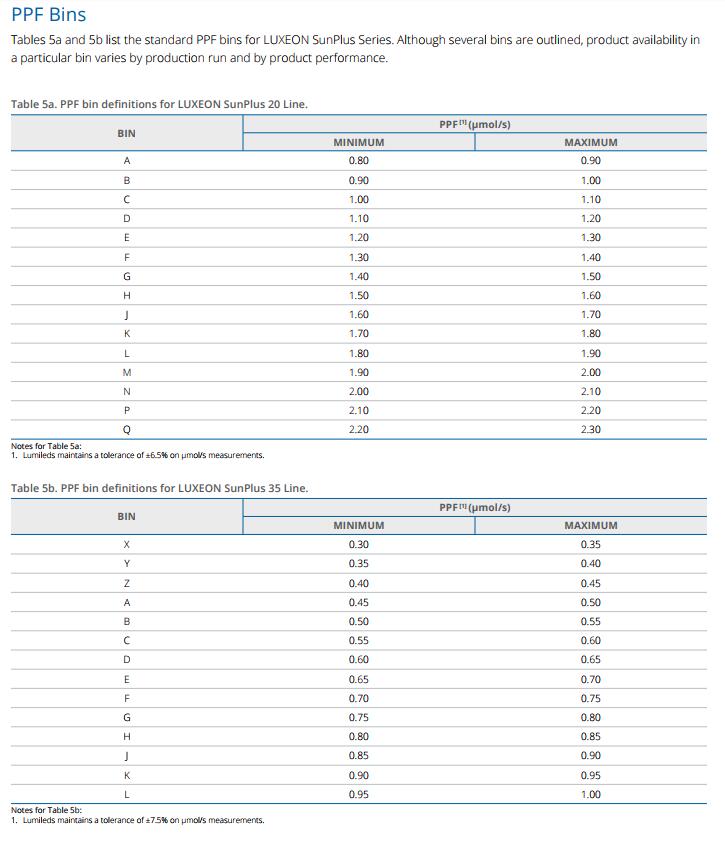Select bin letter C in Table 5a
The height and width of the screenshot is (843, 725).
point(127,199)
